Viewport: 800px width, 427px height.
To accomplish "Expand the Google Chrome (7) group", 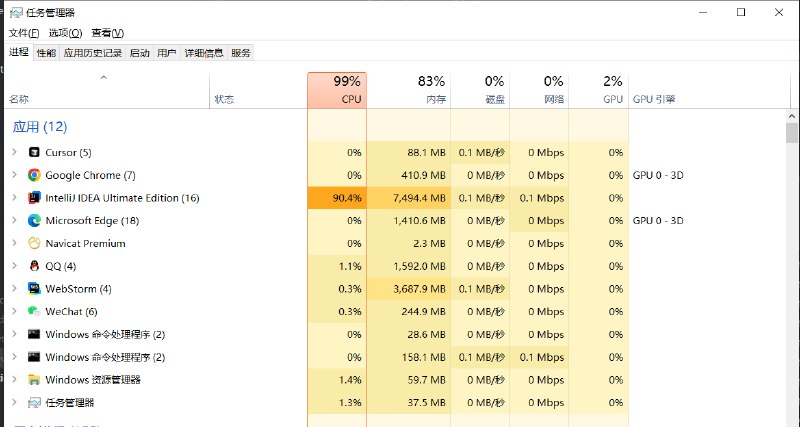I will 15,175.
